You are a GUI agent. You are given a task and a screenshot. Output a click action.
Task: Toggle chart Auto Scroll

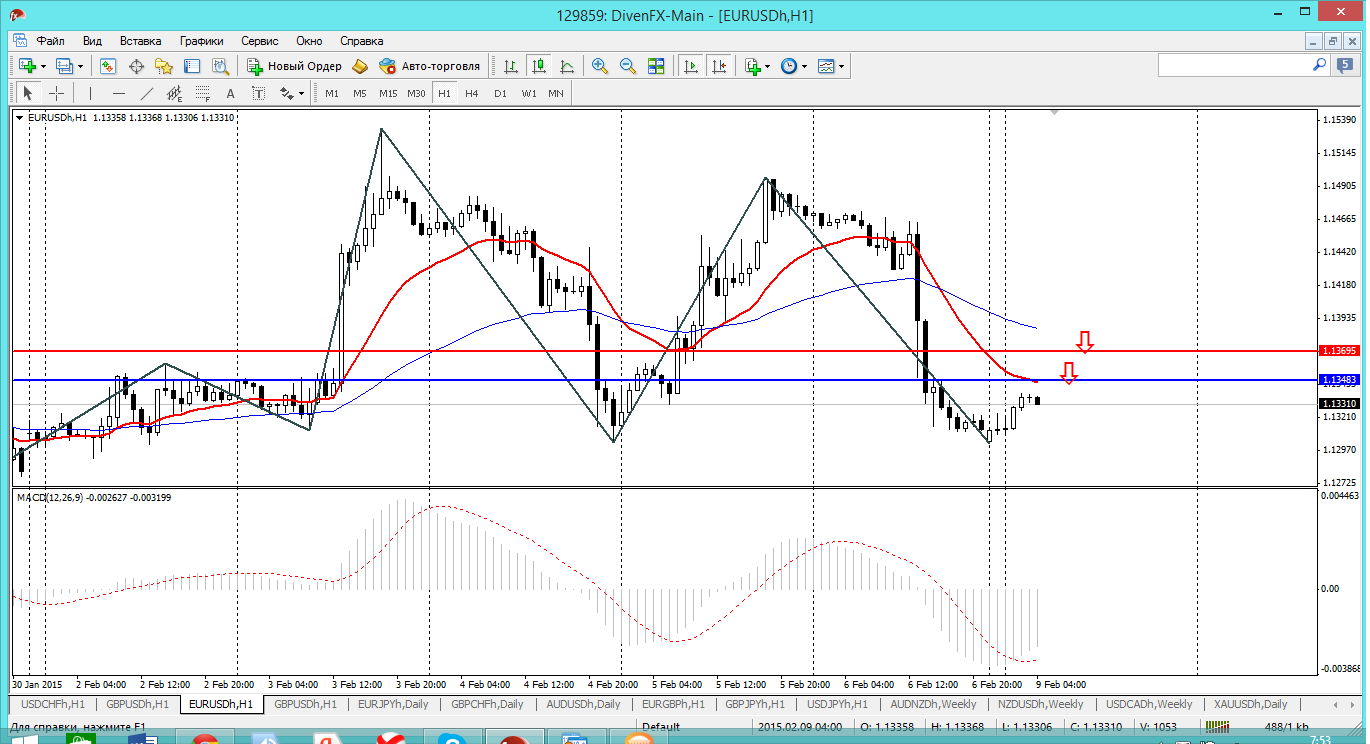690,66
